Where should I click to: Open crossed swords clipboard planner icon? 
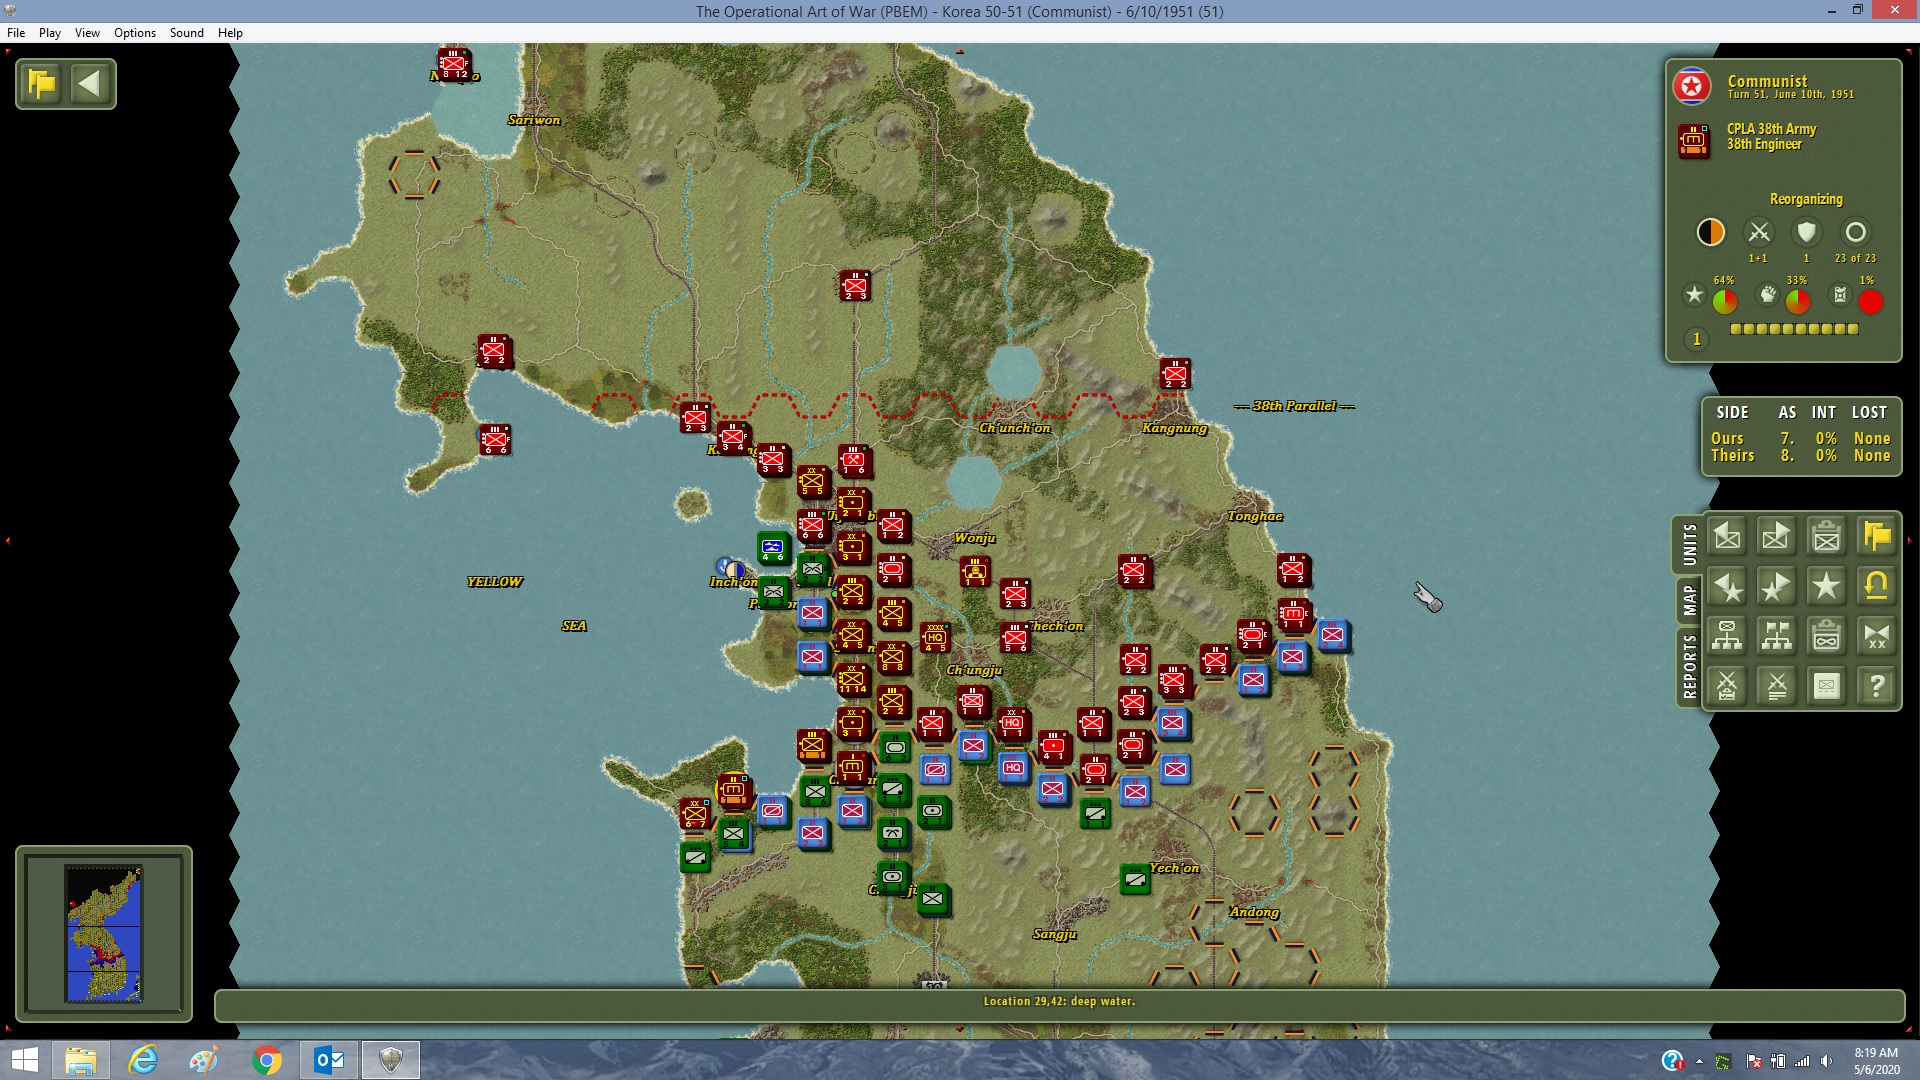click(1727, 686)
